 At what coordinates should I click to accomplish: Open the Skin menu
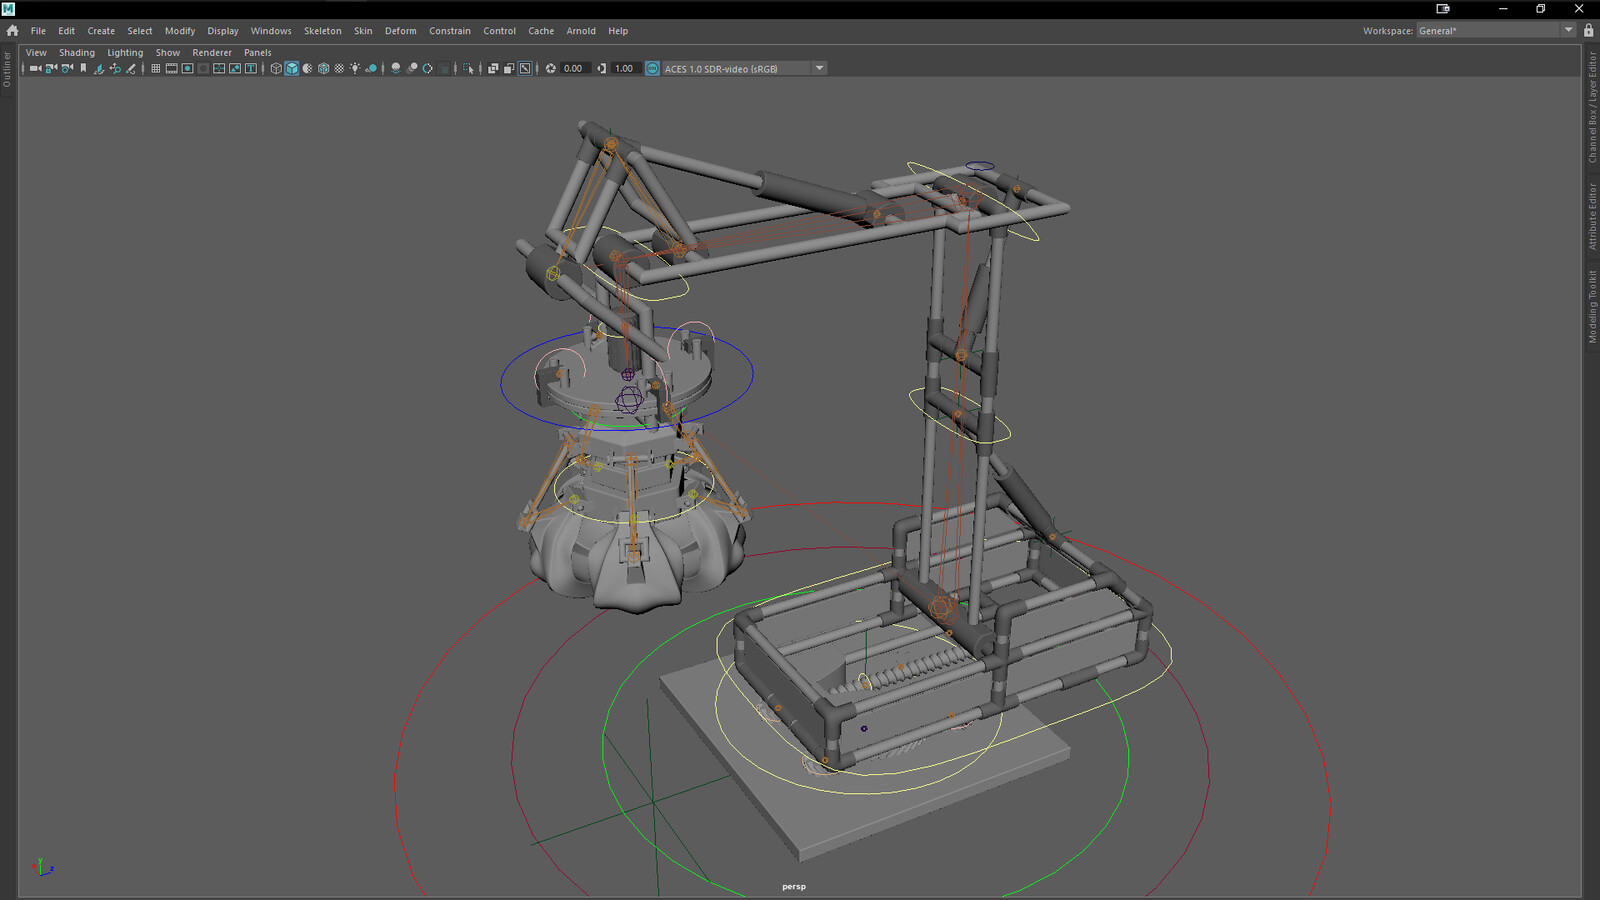(363, 31)
